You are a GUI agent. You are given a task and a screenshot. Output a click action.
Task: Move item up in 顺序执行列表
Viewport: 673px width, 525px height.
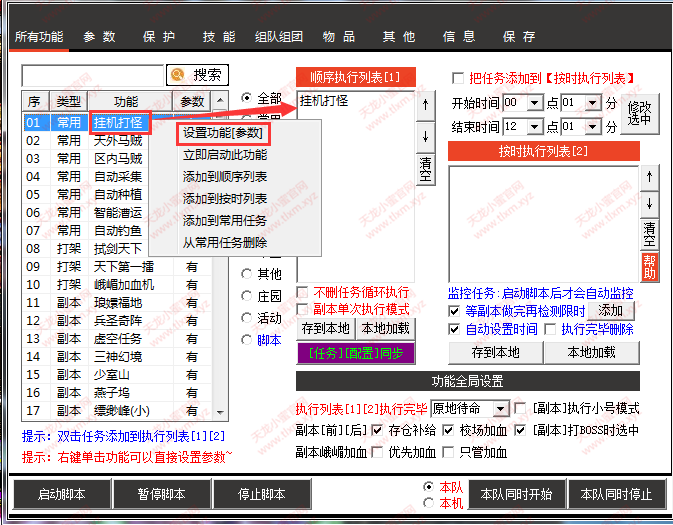tap(425, 105)
